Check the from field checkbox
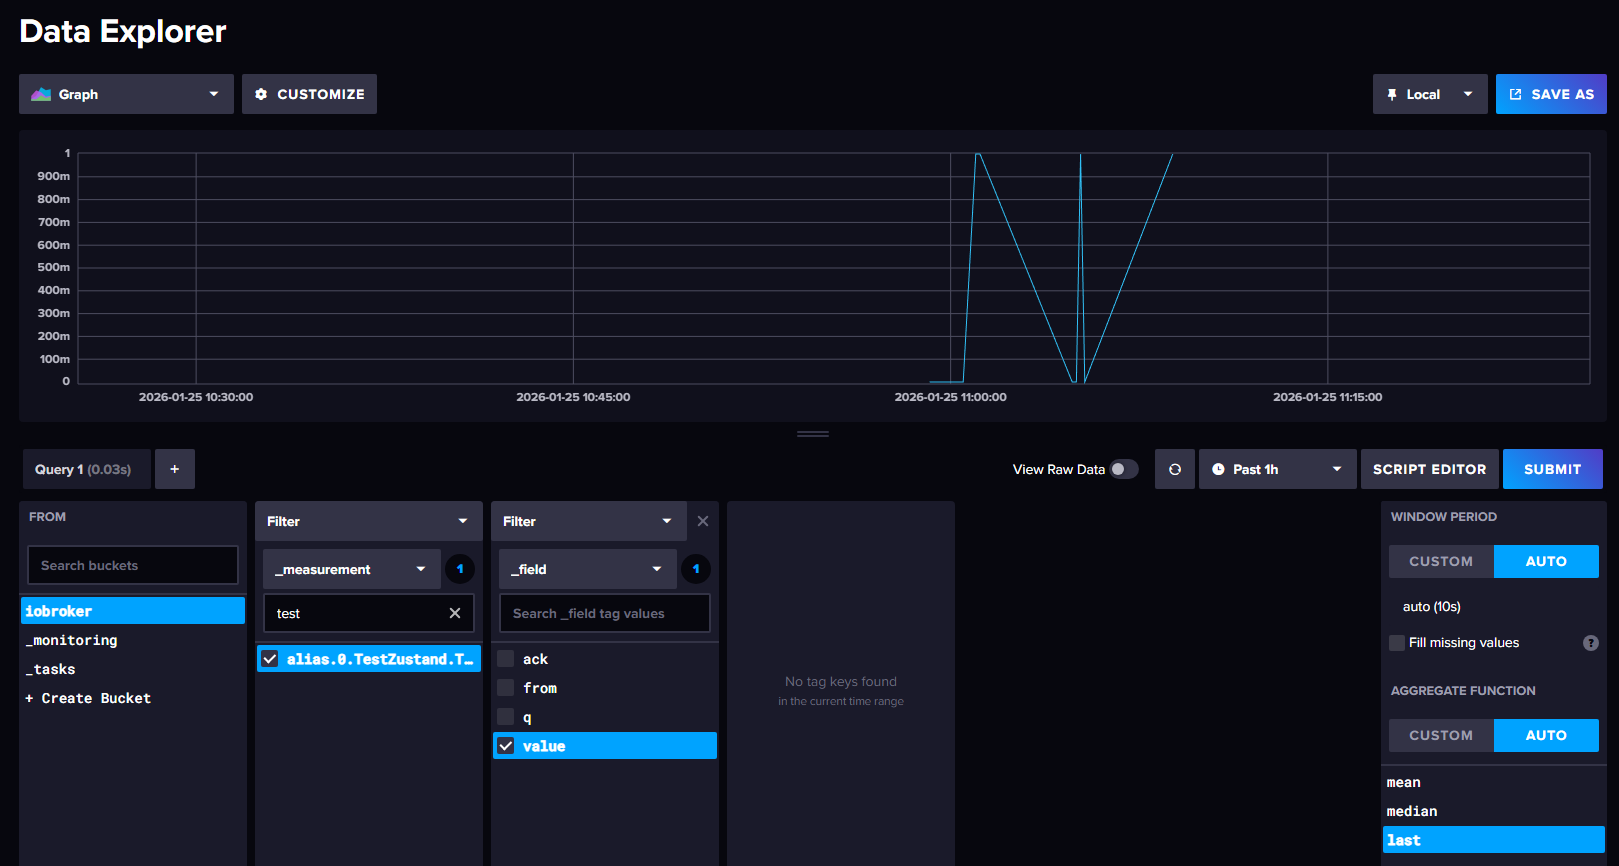 pos(506,688)
